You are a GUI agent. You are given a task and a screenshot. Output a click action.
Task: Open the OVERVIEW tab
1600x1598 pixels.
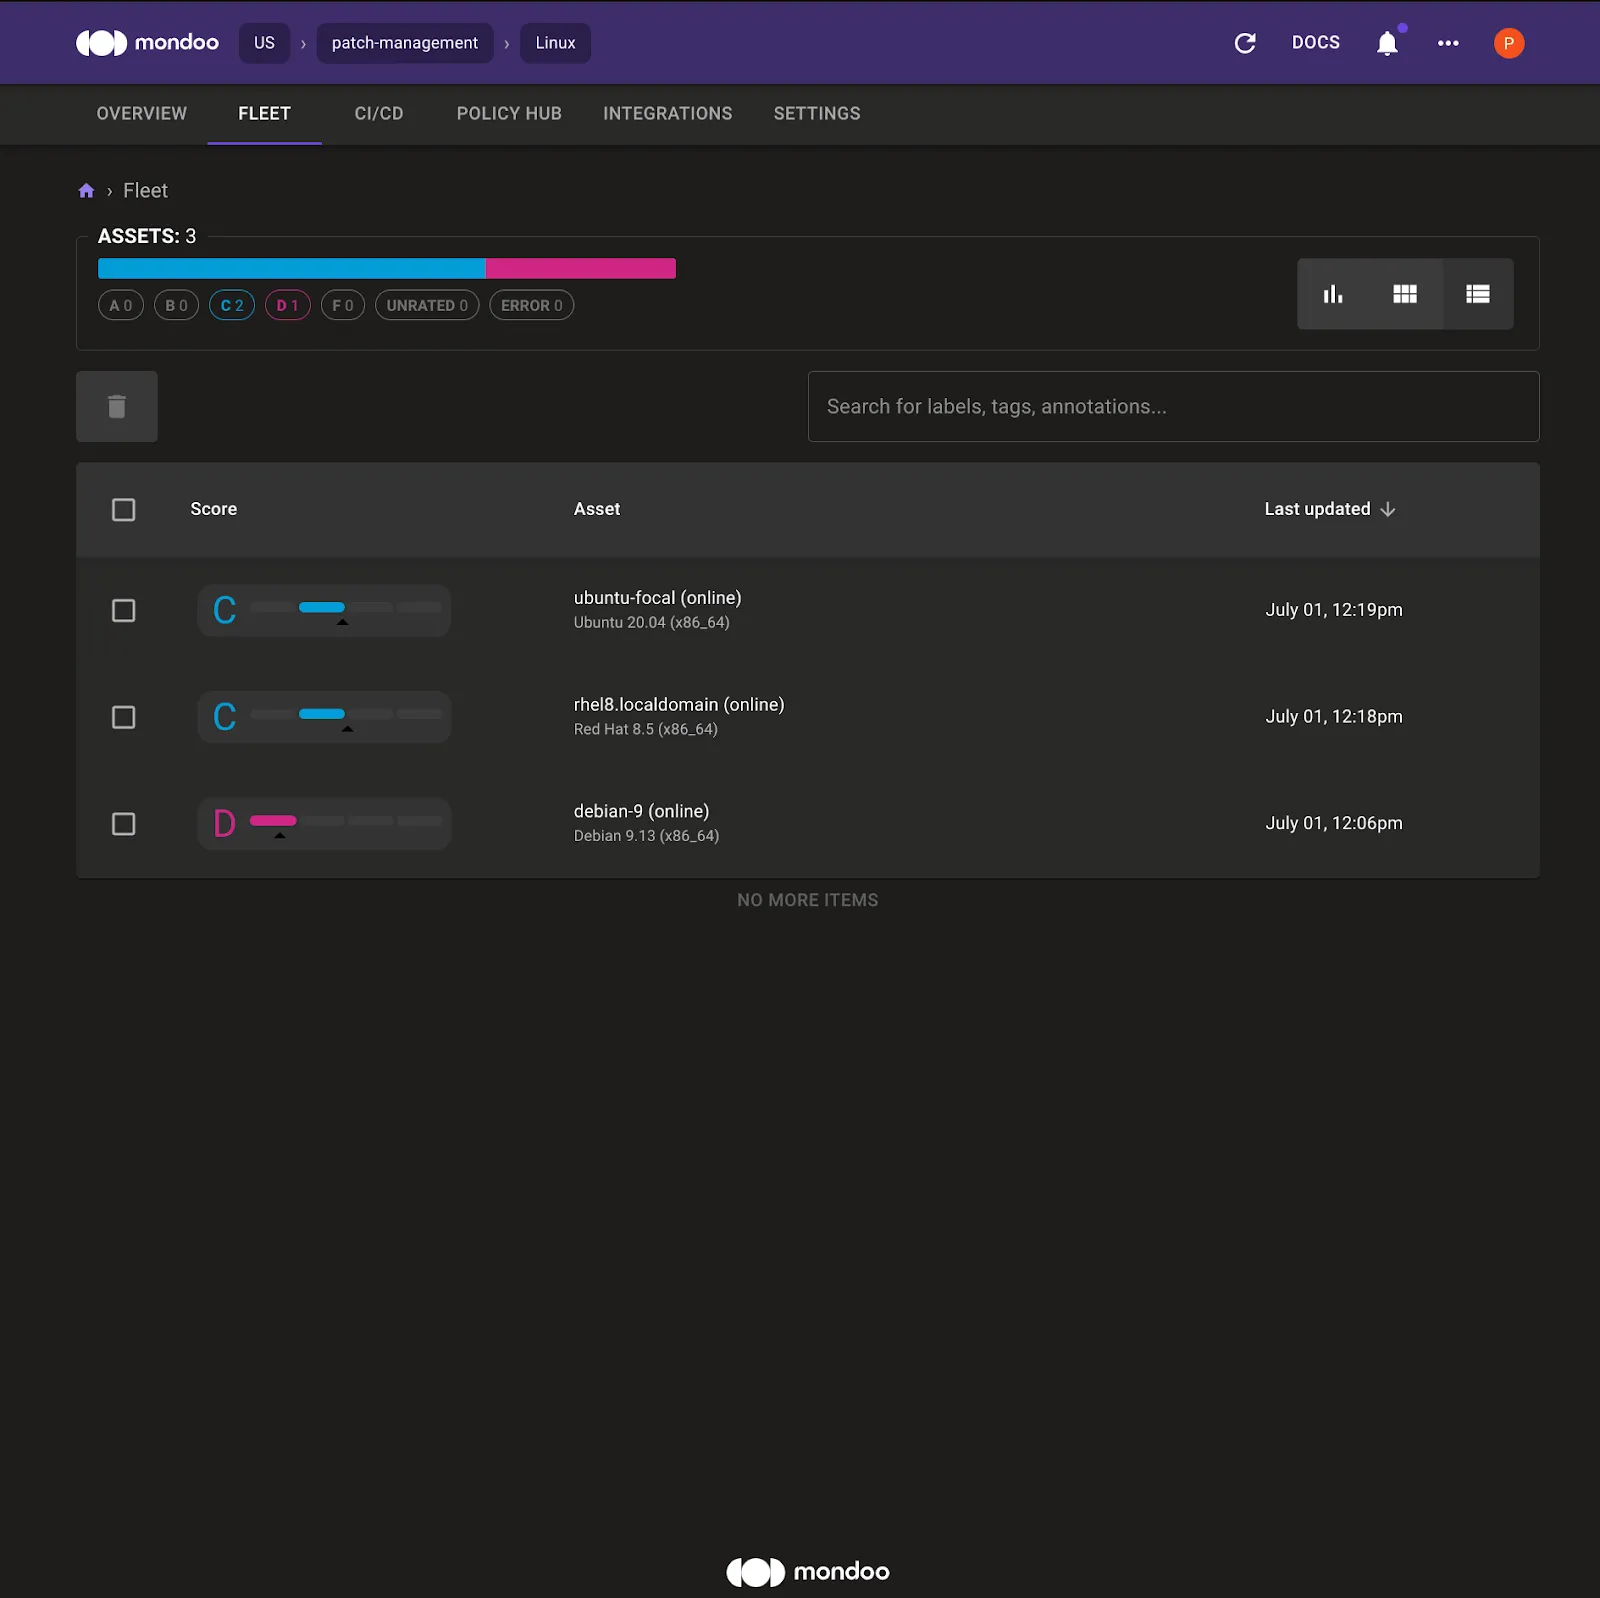[142, 114]
